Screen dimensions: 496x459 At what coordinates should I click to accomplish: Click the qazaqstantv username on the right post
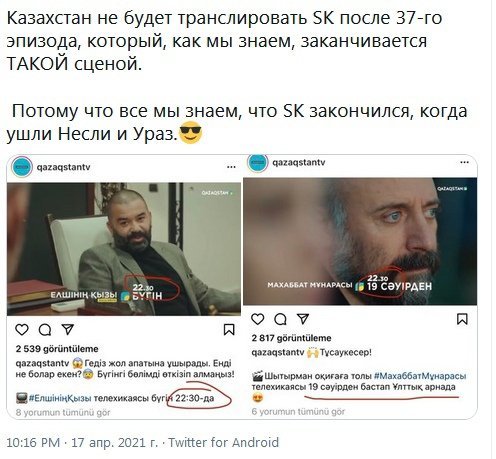click(299, 162)
